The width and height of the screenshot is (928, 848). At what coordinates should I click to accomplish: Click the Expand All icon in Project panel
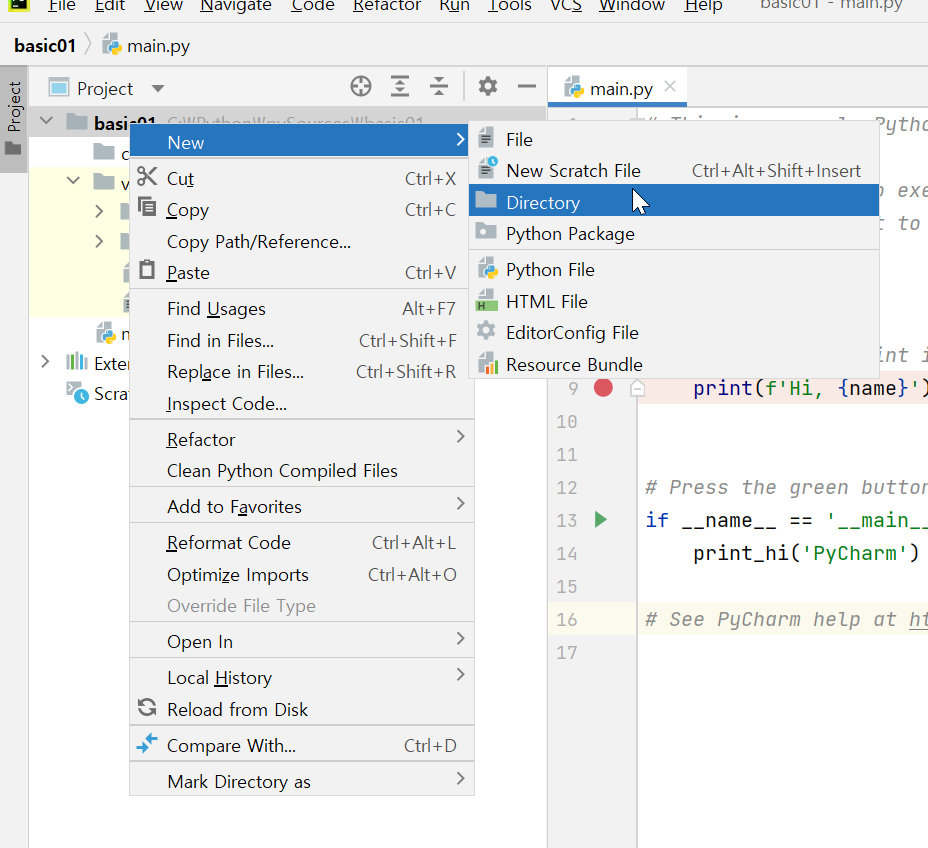pos(400,86)
